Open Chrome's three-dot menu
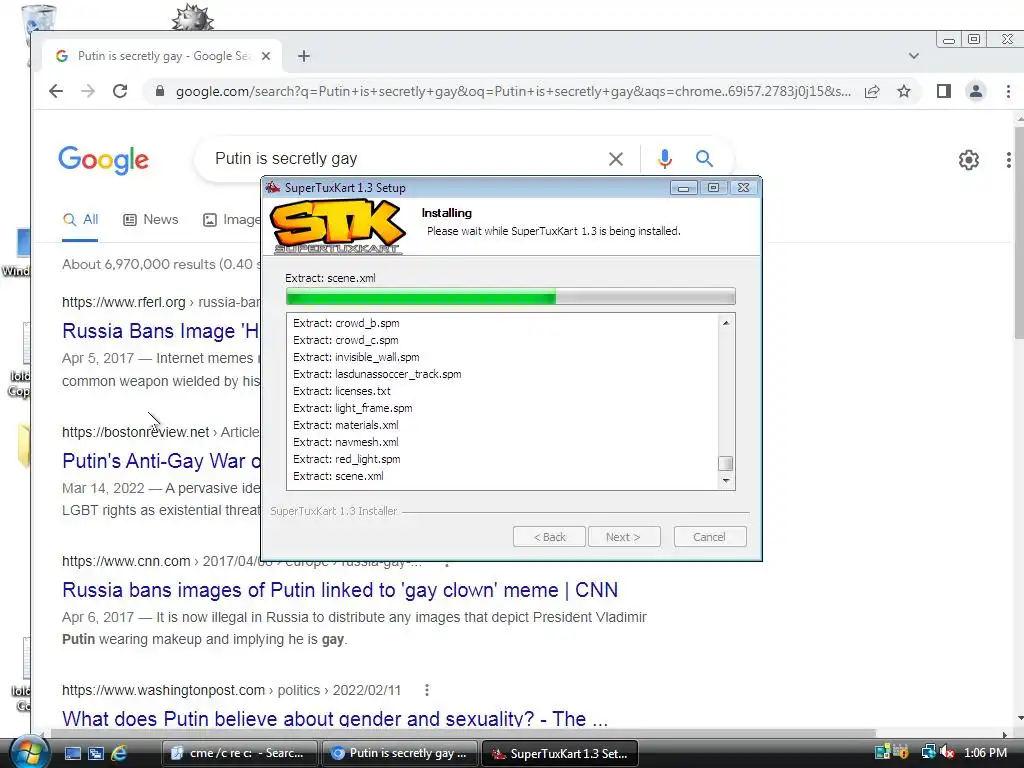 coord(1008,91)
